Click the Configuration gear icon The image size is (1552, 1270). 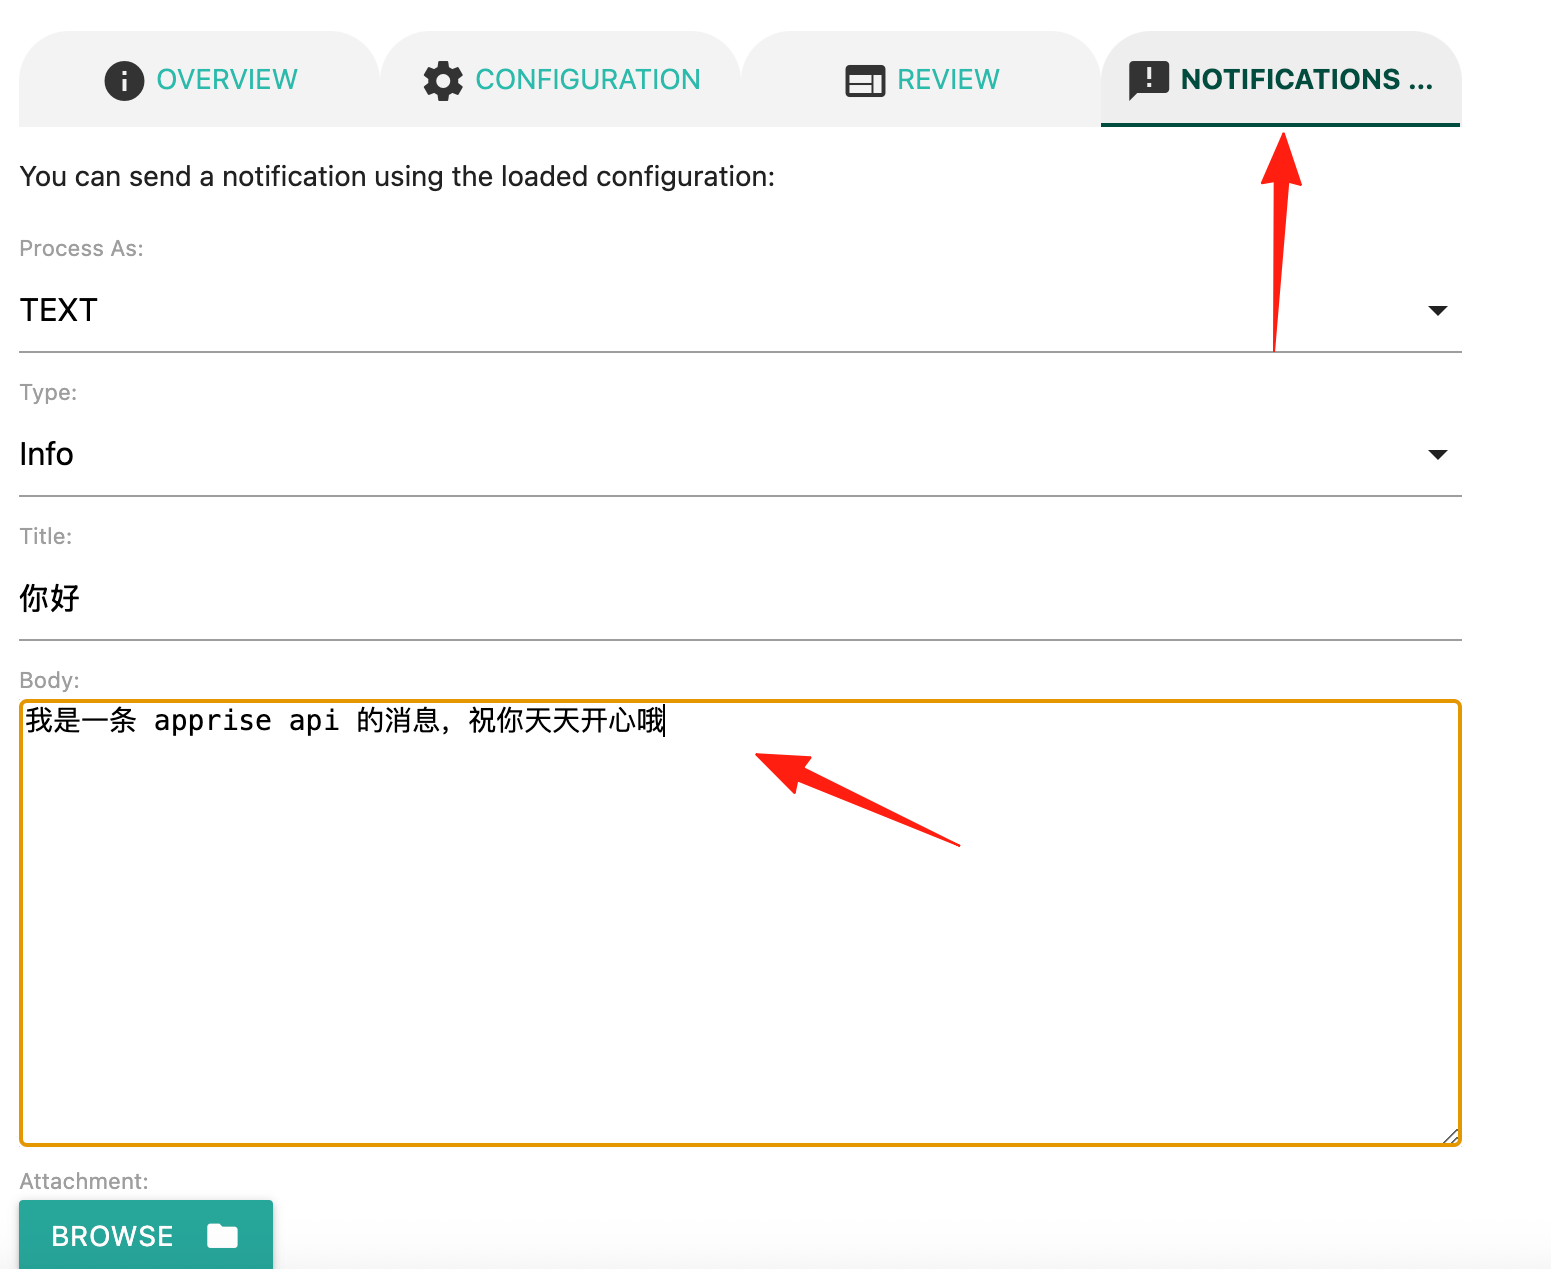coord(443,80)
